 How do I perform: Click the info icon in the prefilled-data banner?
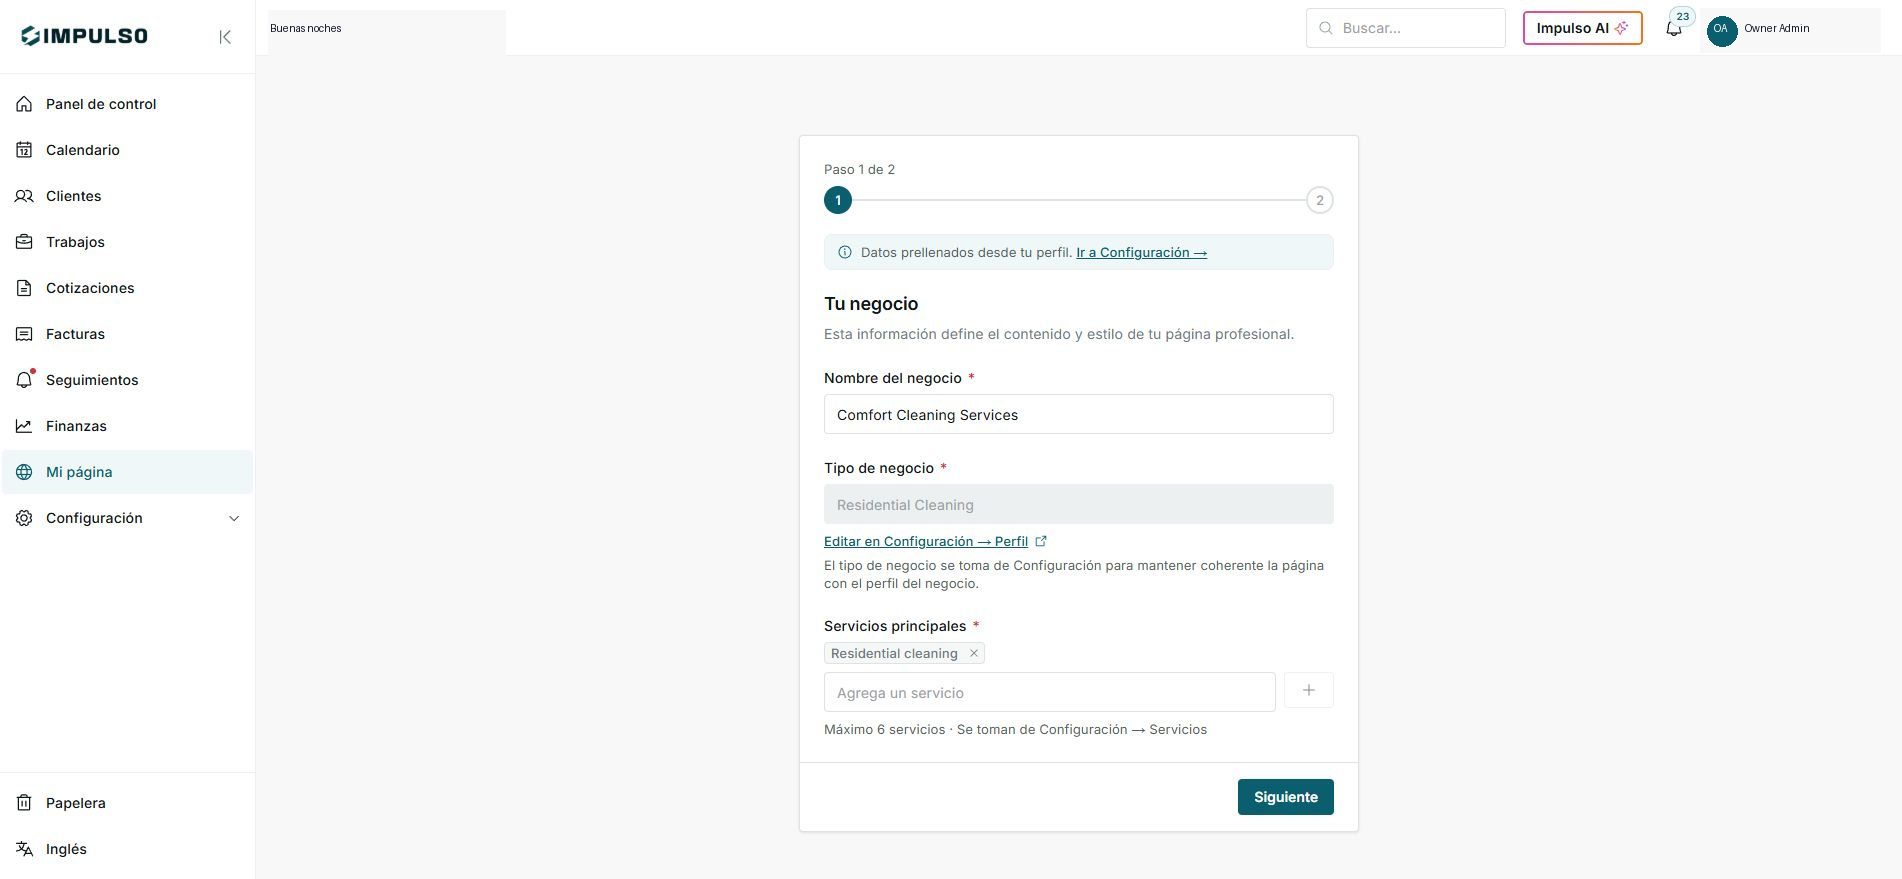(845, 252)
